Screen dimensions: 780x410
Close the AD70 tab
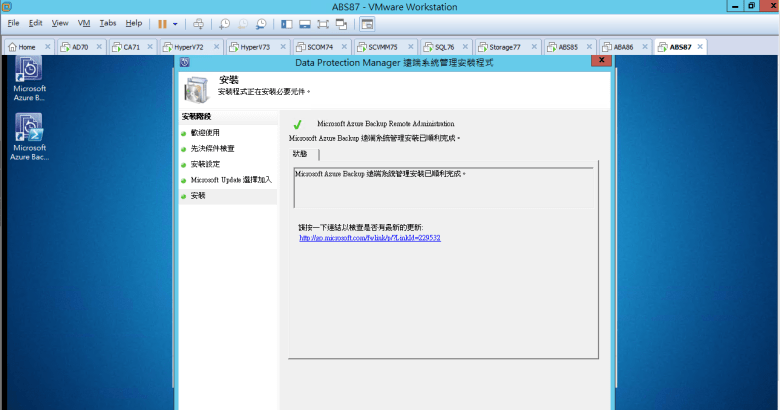98,47
